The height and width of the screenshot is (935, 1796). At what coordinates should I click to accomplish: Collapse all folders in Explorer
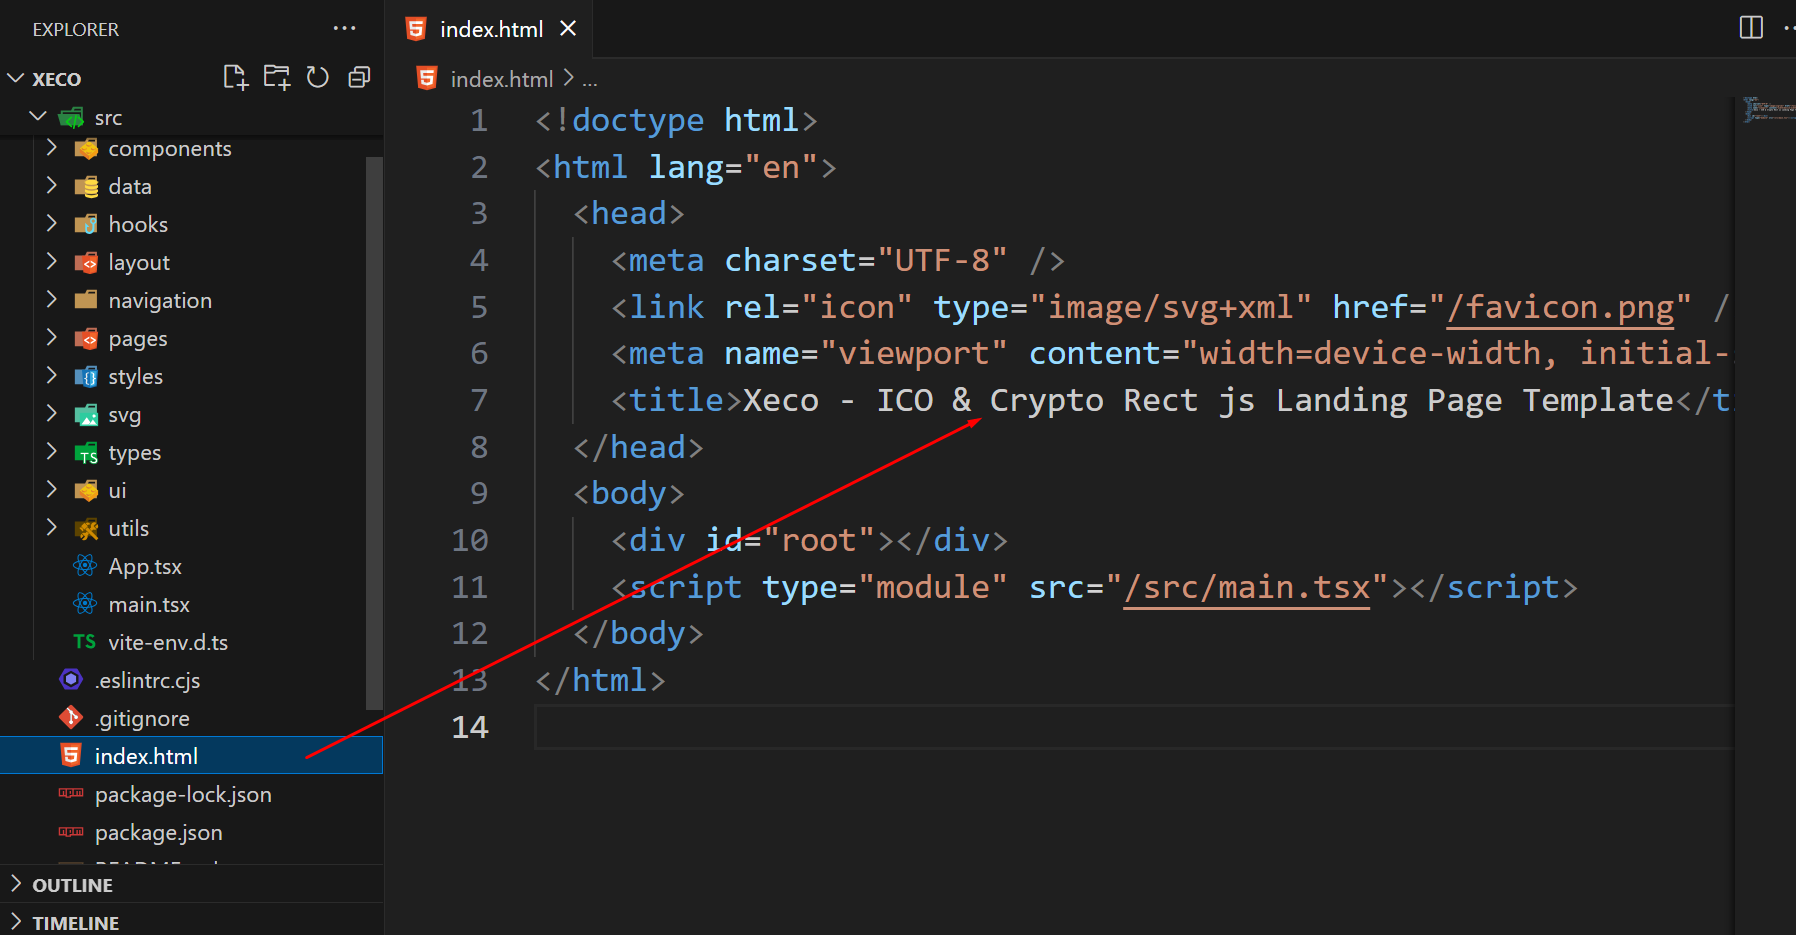(x=359, y=78)
